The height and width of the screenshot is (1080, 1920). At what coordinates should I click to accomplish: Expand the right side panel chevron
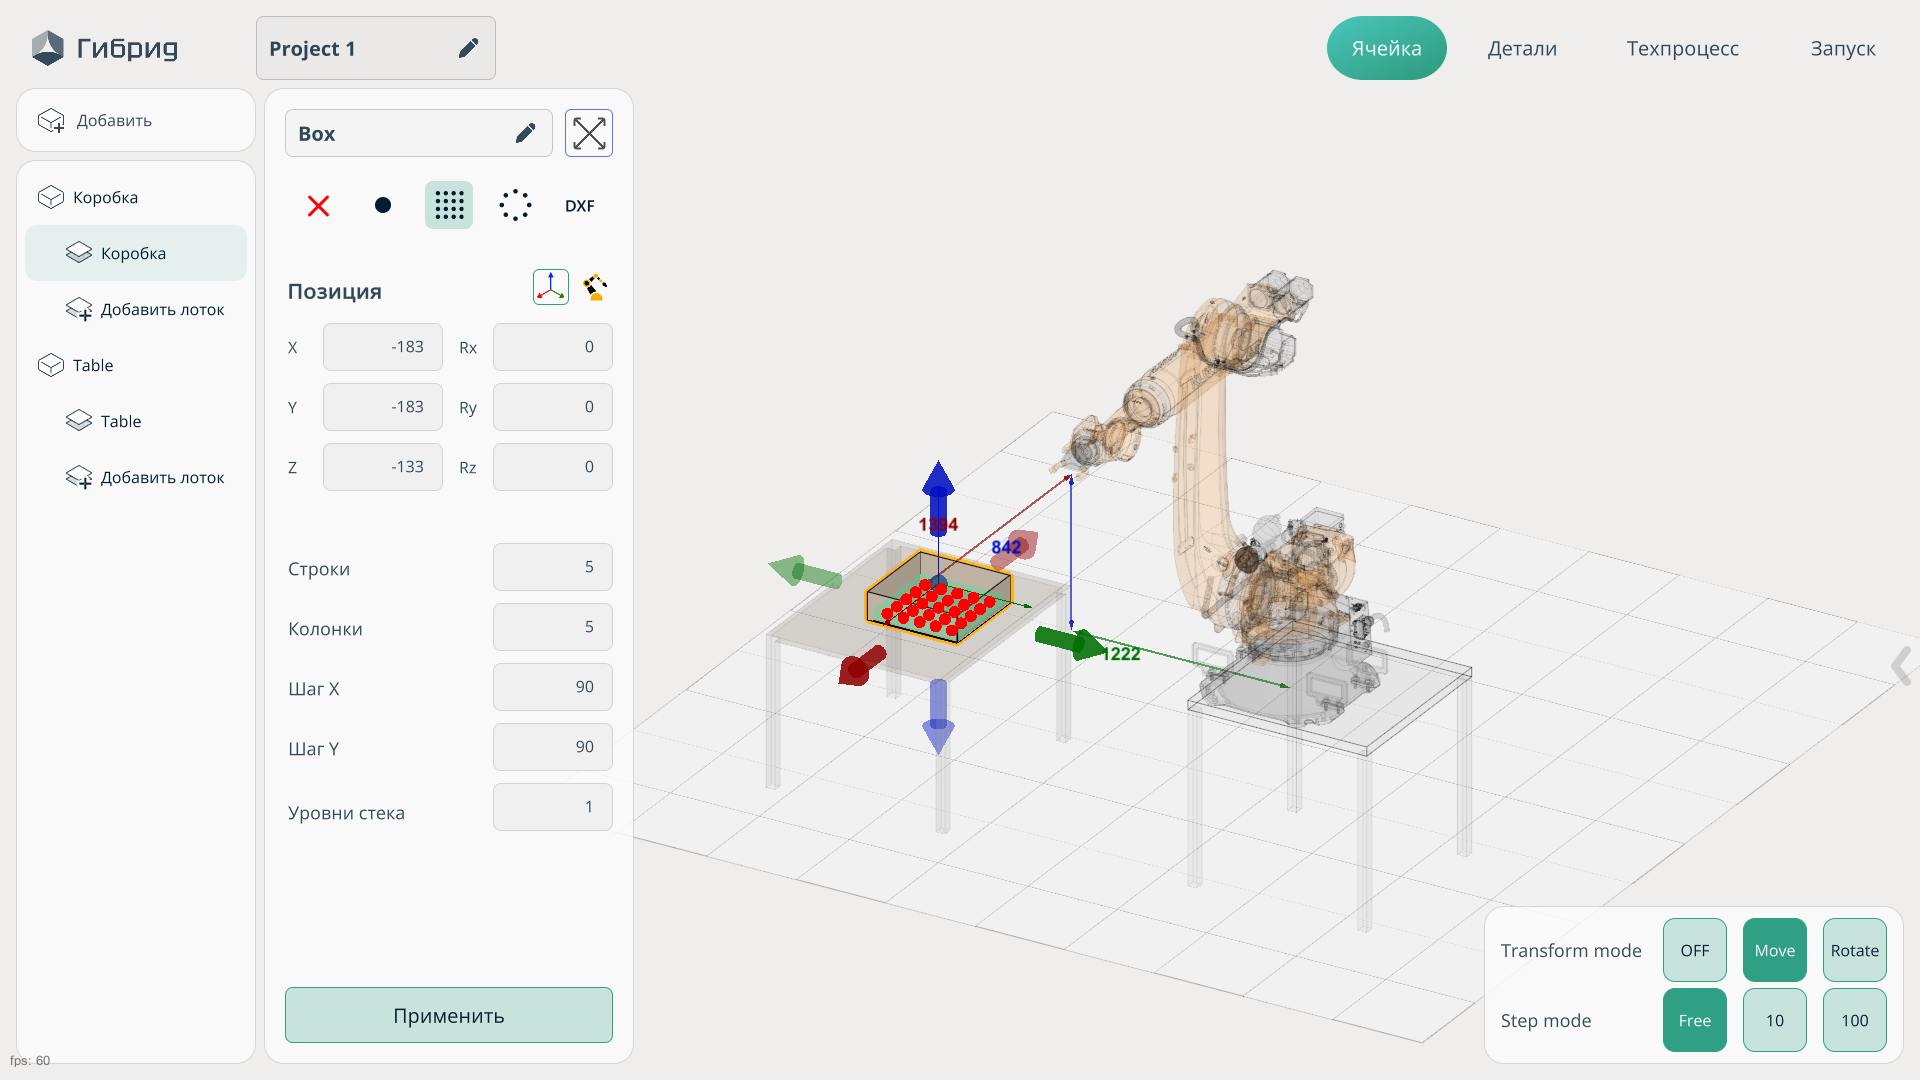(x=1900, y=666)
